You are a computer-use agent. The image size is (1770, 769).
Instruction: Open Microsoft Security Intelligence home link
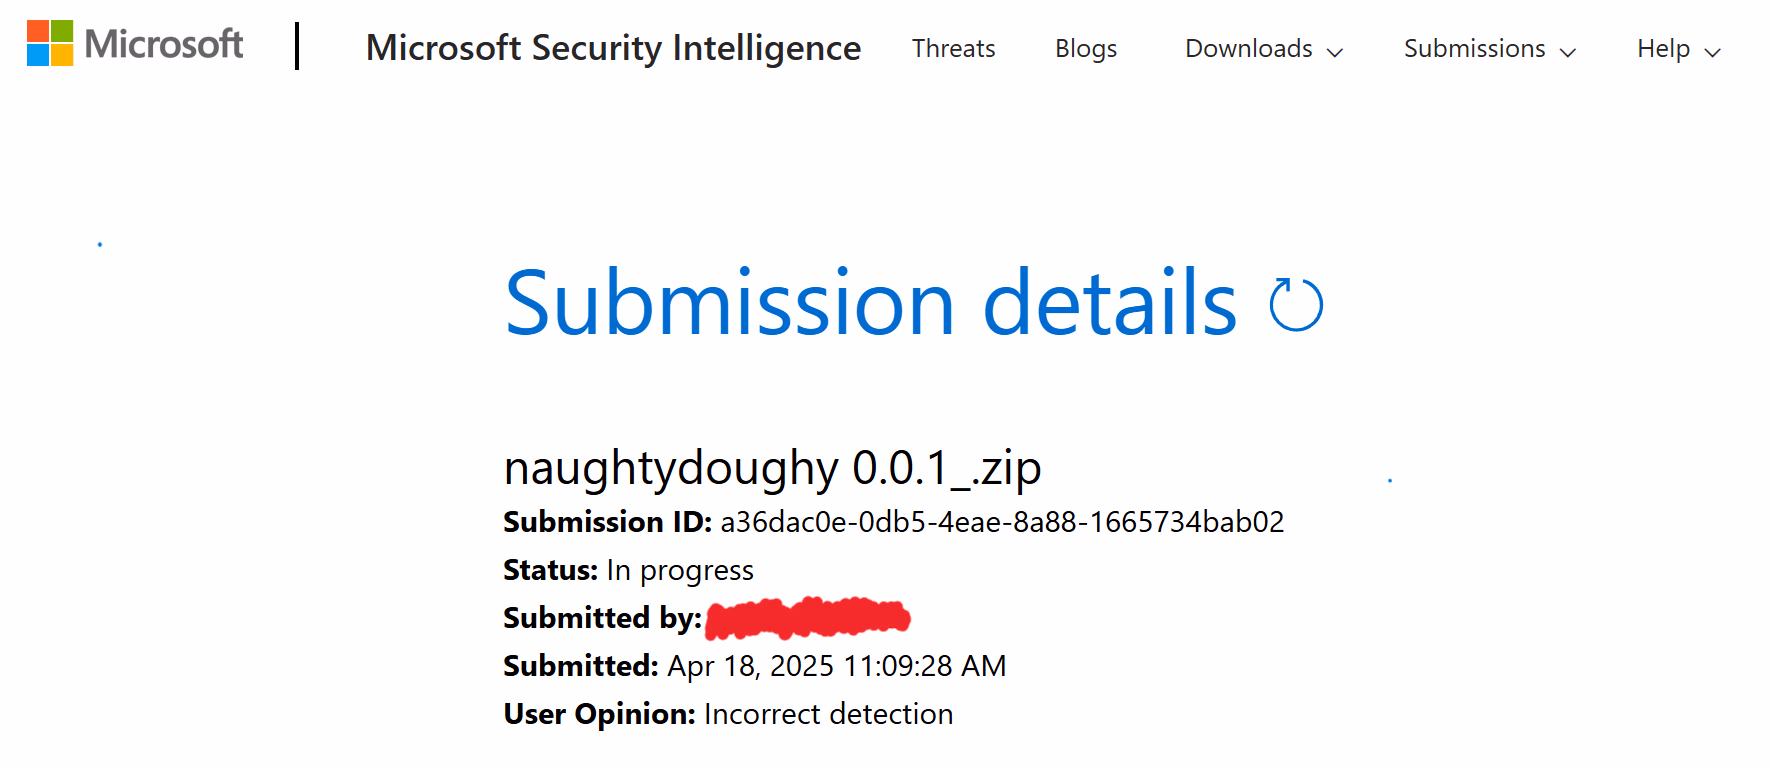point(613,48)
